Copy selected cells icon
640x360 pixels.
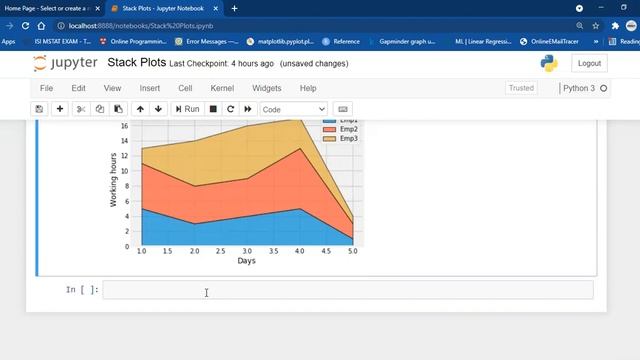tap(100, 109)
